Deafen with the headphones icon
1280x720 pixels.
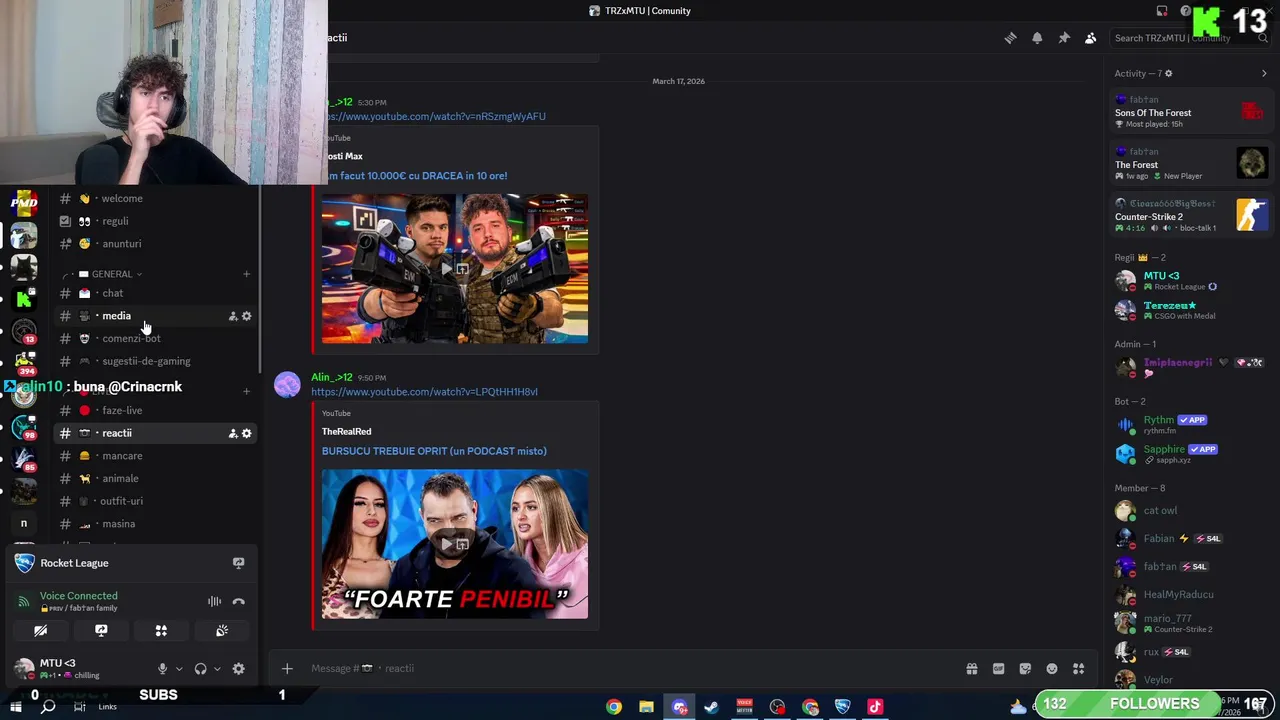[200, 668]
